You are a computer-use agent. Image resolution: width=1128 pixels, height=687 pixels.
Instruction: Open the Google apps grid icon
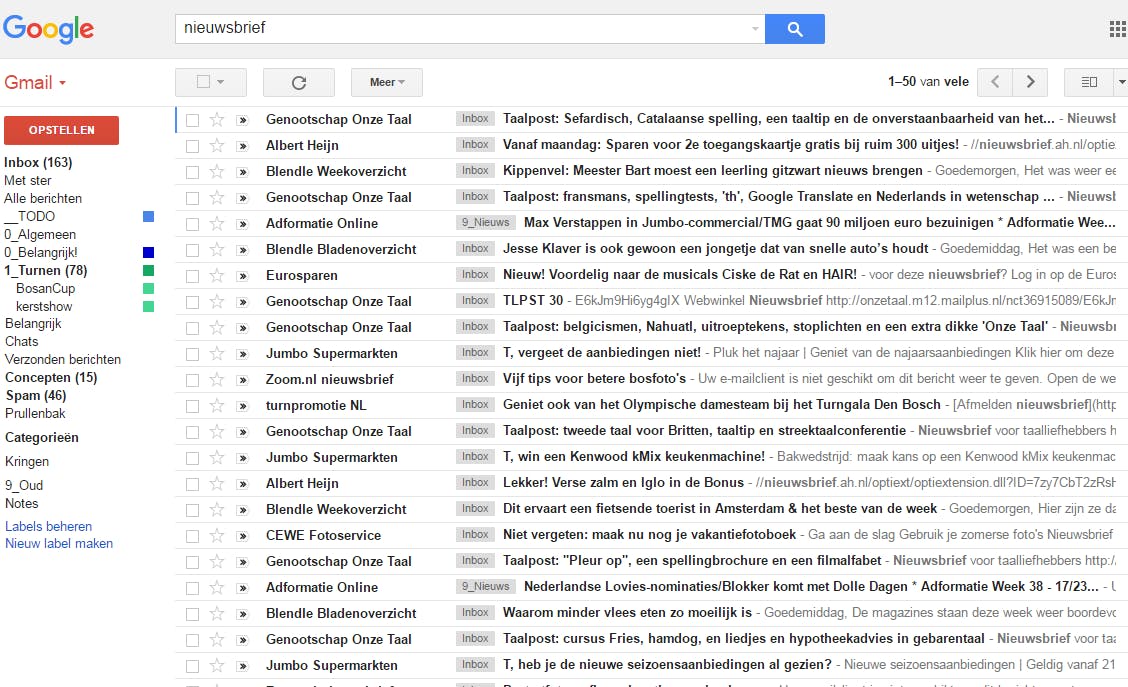pos(1118,29)
